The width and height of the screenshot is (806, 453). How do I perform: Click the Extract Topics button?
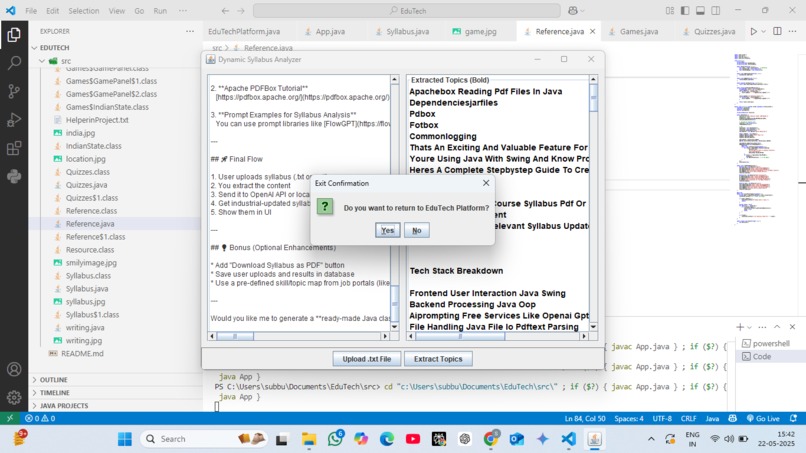pos(438,359)
